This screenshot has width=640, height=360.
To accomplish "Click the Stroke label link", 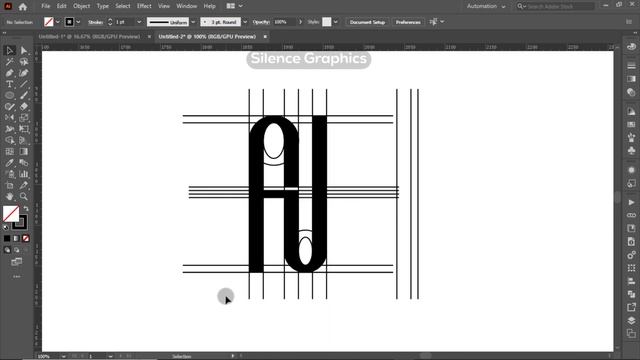I will (96, 22).
